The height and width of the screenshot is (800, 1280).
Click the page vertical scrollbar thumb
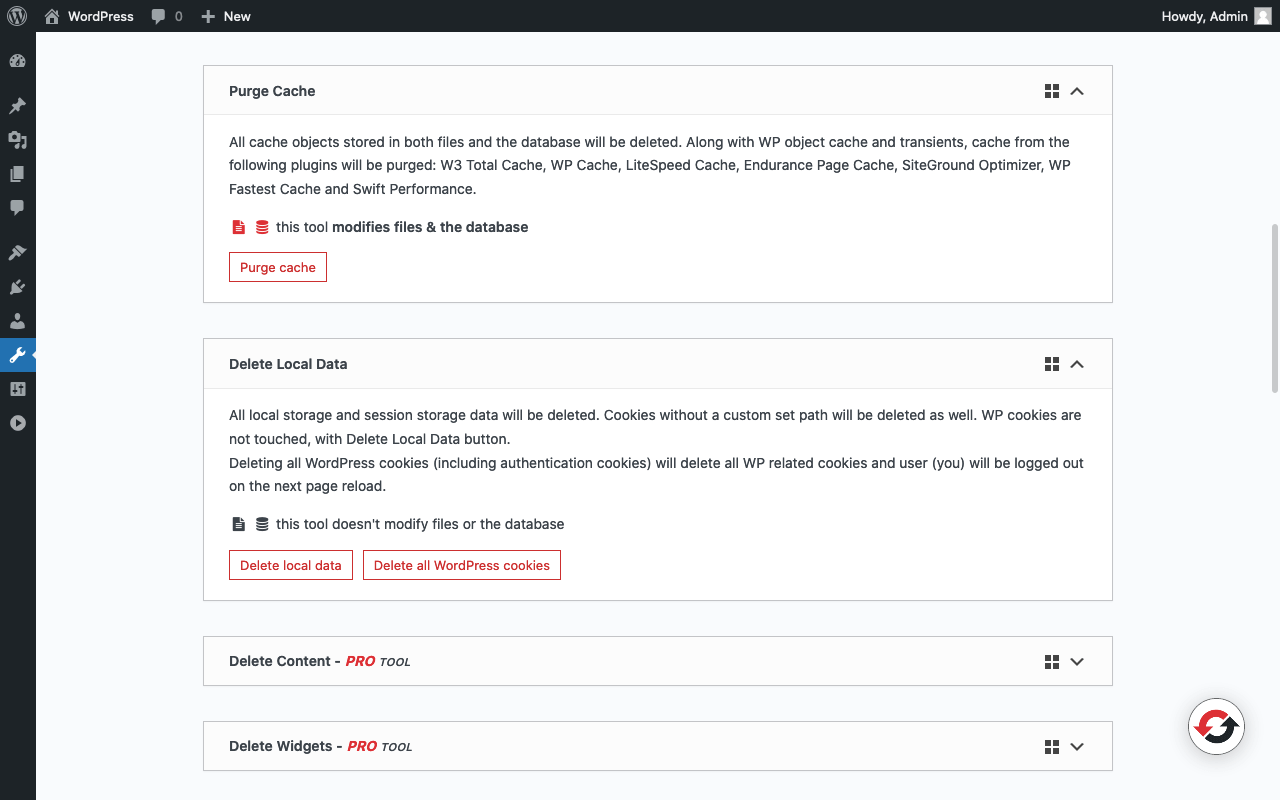pos(1274,308)
